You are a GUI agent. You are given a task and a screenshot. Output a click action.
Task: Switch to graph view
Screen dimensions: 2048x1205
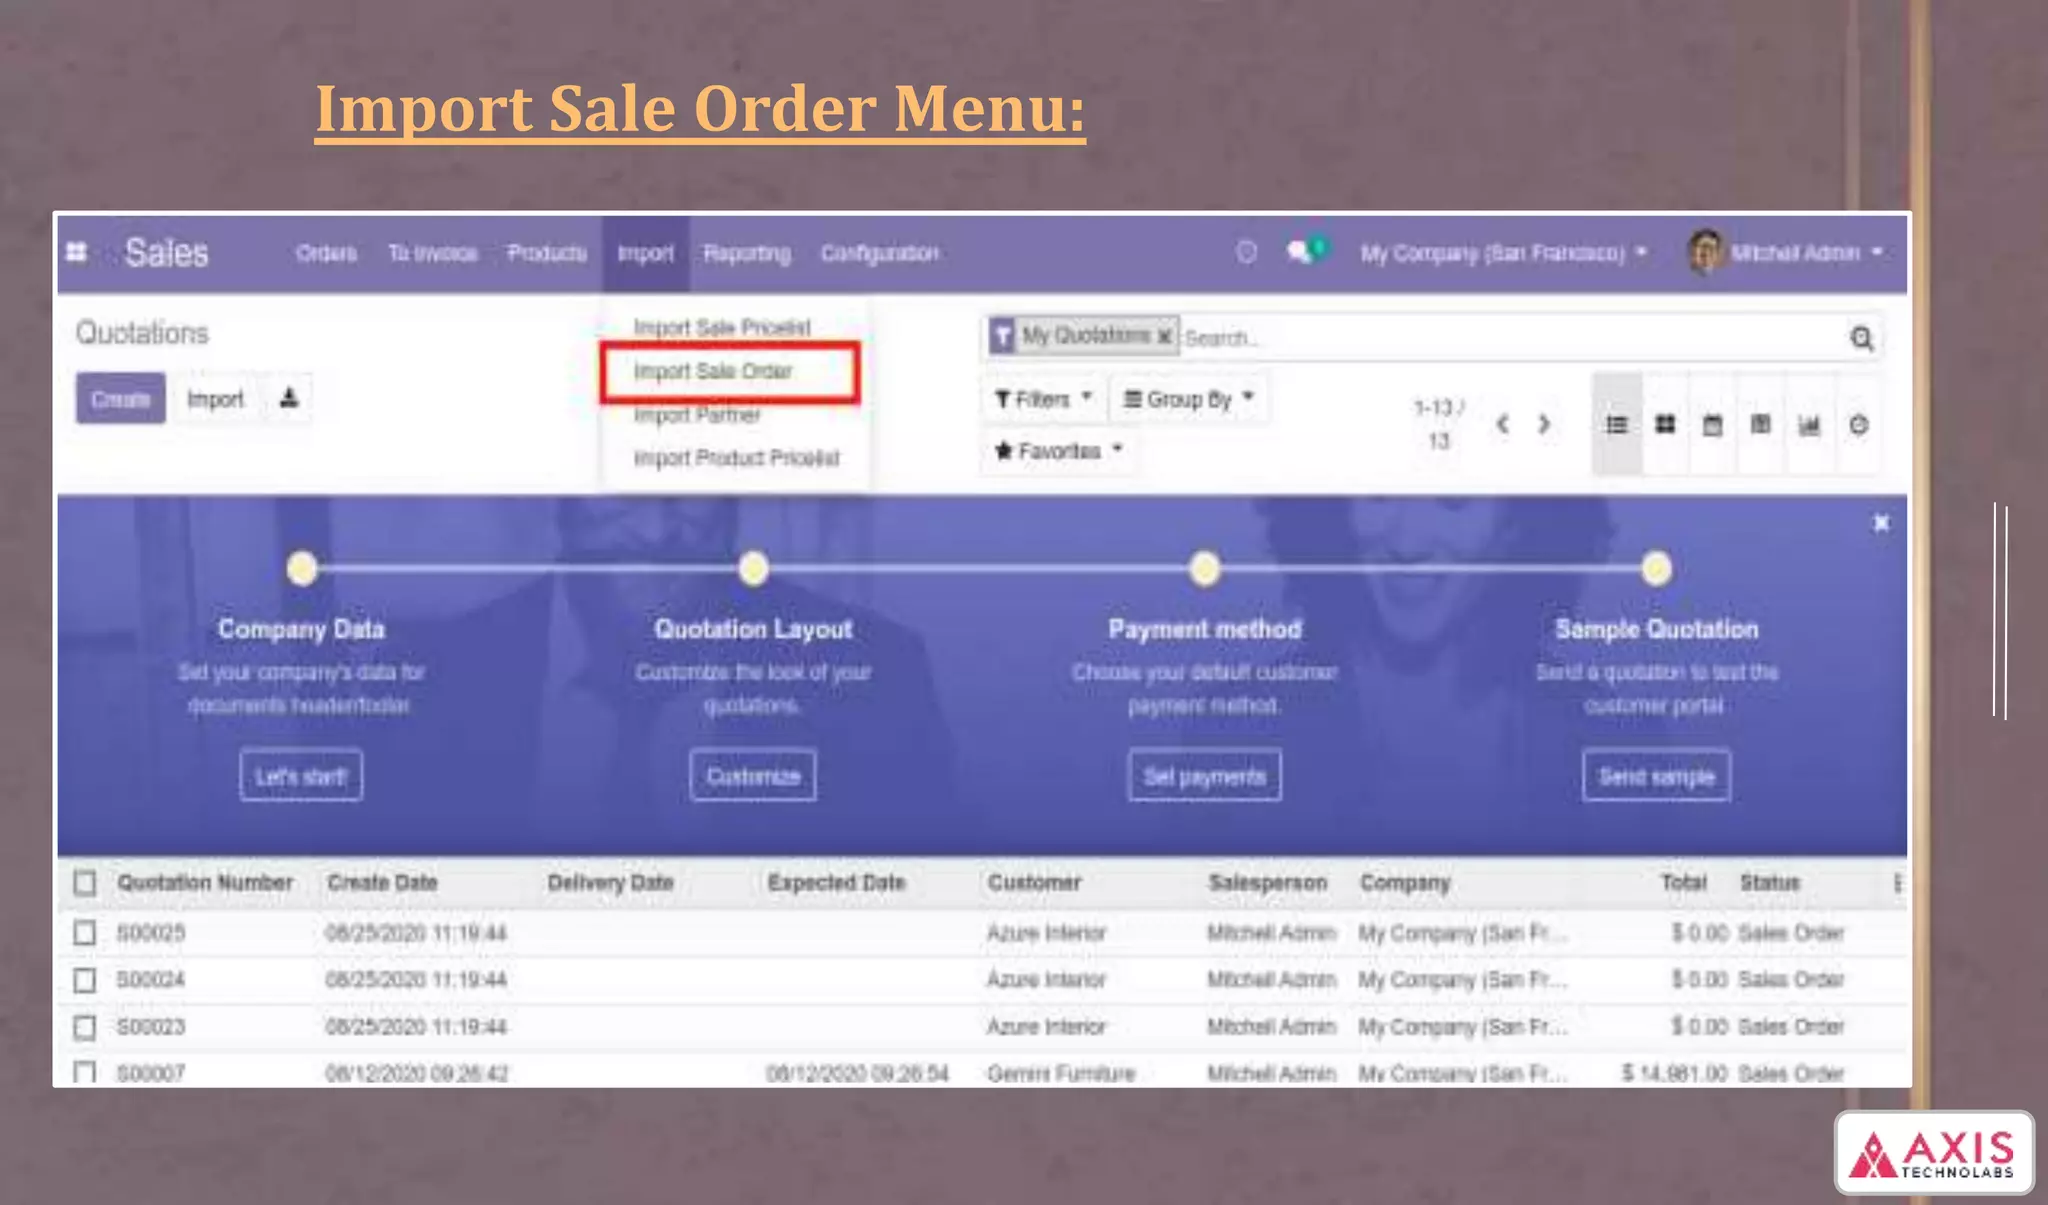(x=1809, y=425)
